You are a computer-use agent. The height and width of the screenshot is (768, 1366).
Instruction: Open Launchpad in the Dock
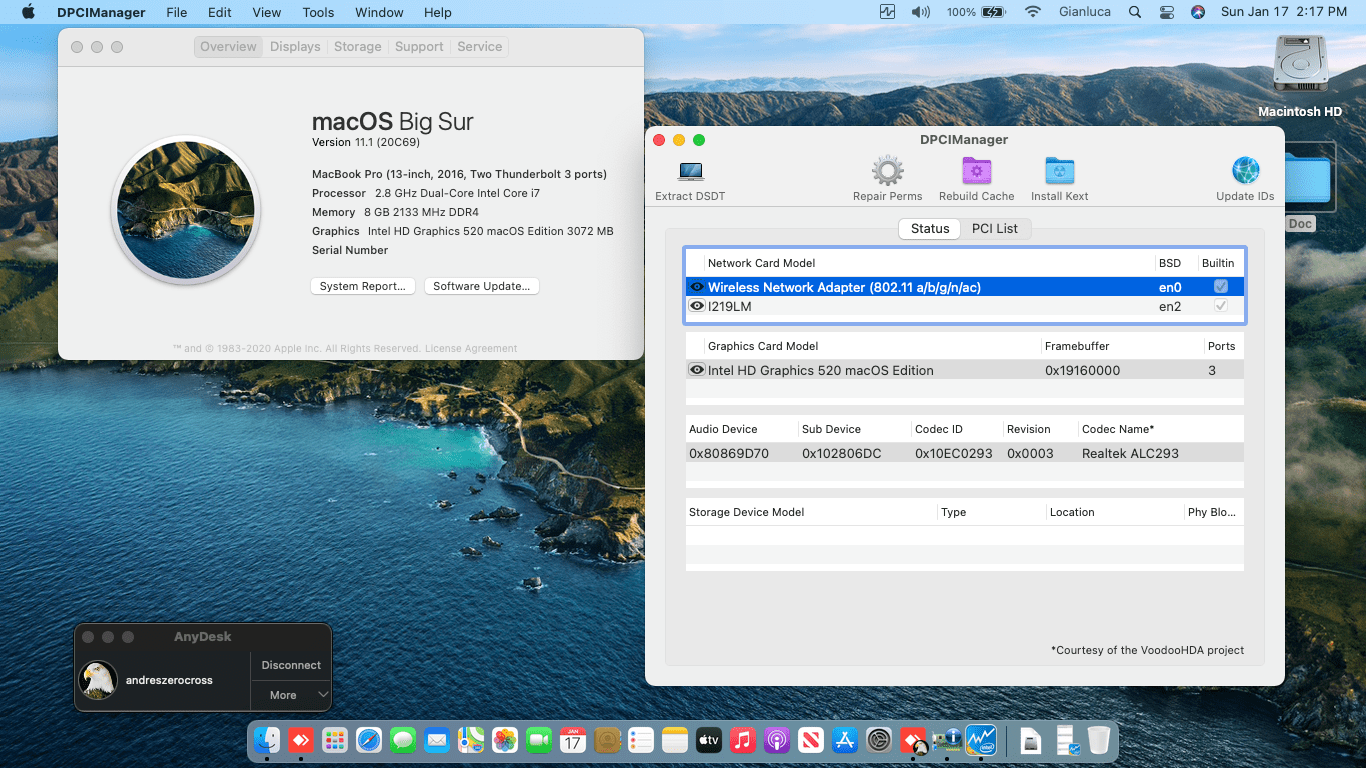[335, 740]
